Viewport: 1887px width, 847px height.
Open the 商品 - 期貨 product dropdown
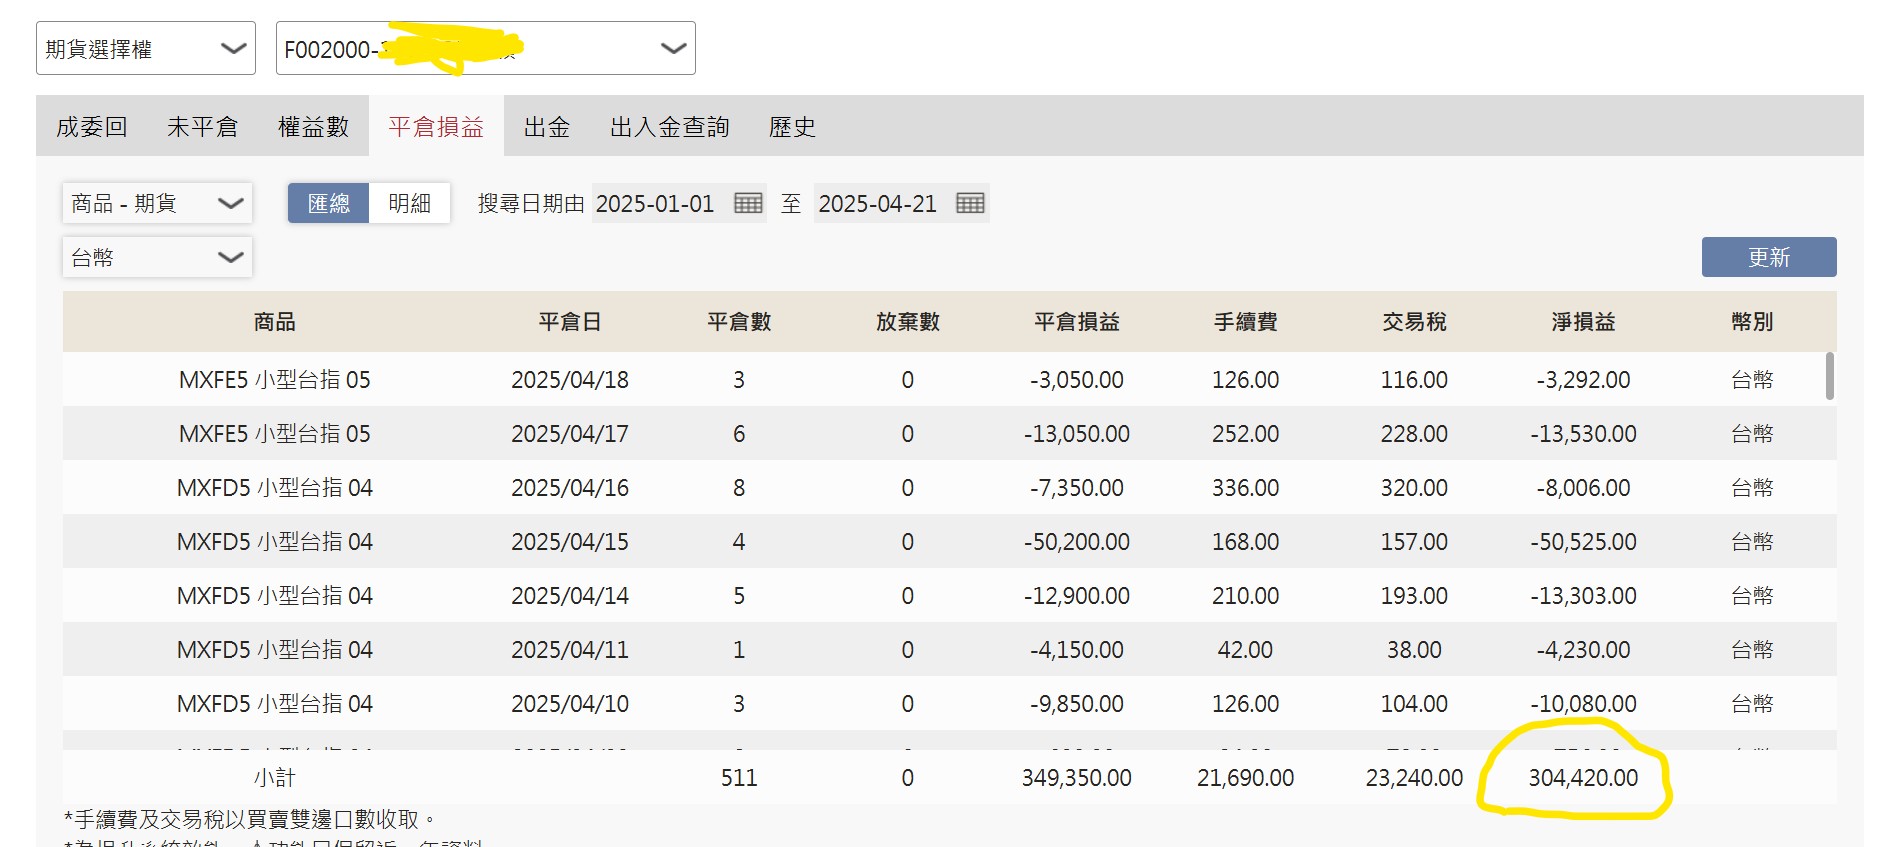(157, 203)
